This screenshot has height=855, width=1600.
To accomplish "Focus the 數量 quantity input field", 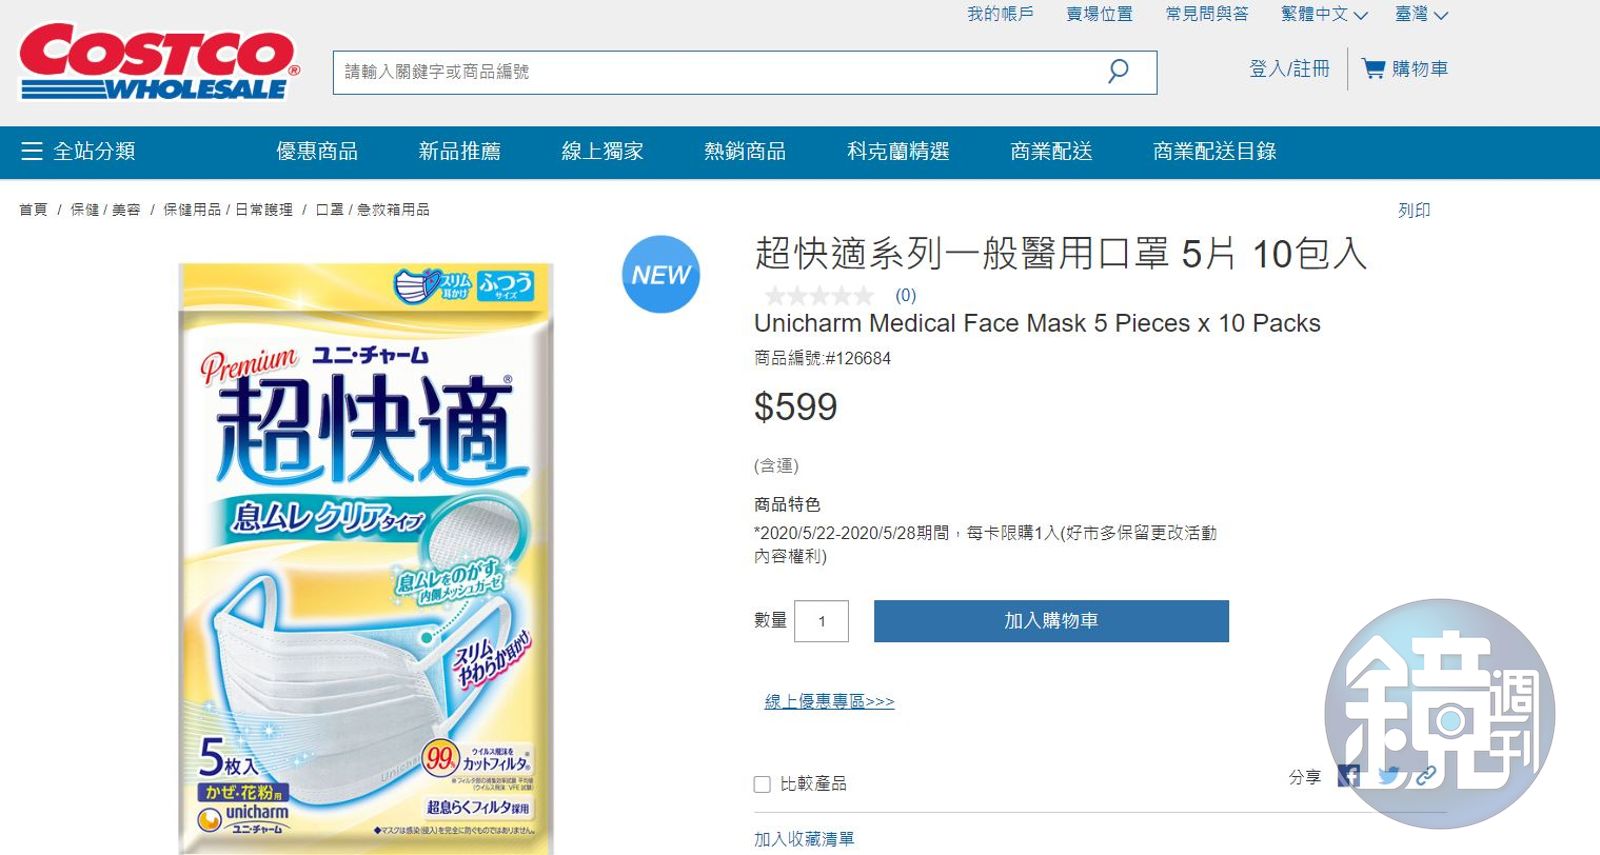I will click(821, 621).
